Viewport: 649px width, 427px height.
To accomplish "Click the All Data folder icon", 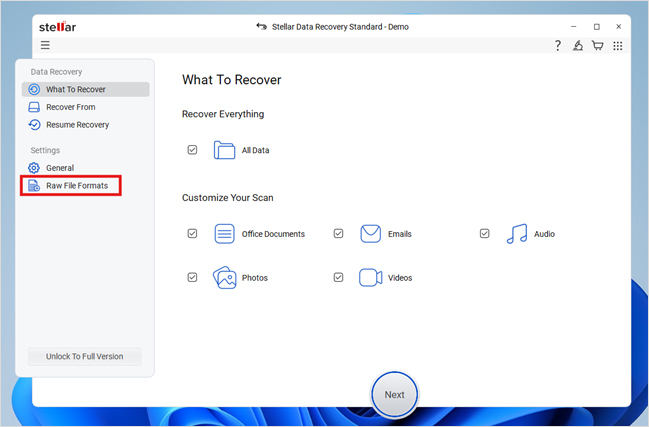I will point(224,150).
